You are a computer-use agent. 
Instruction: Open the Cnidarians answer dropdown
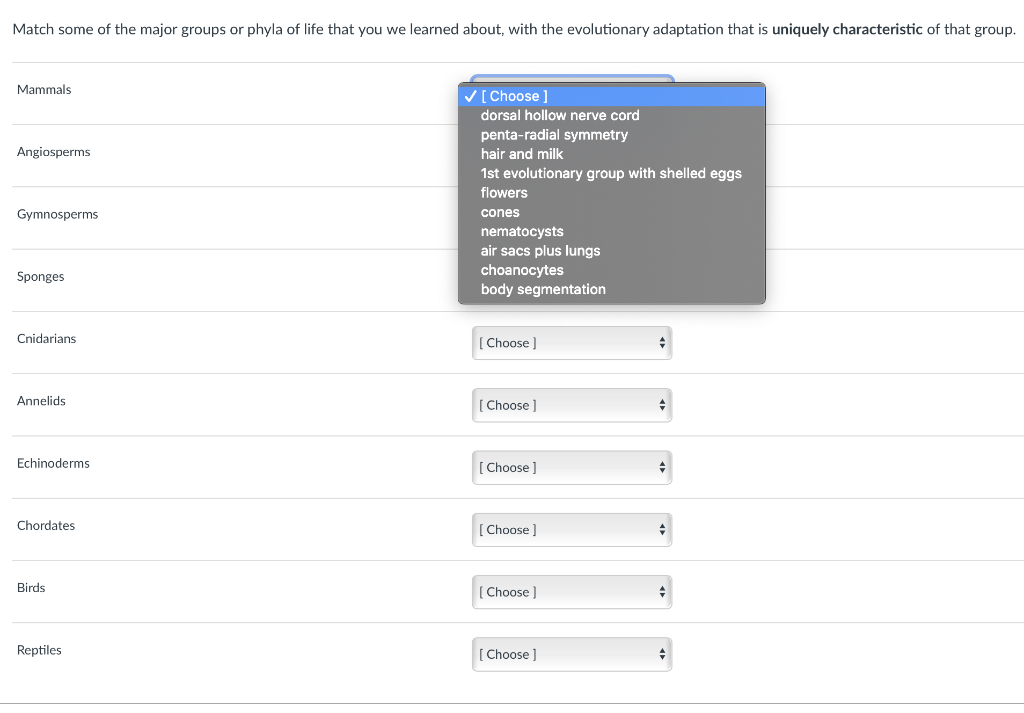point(571,343)
